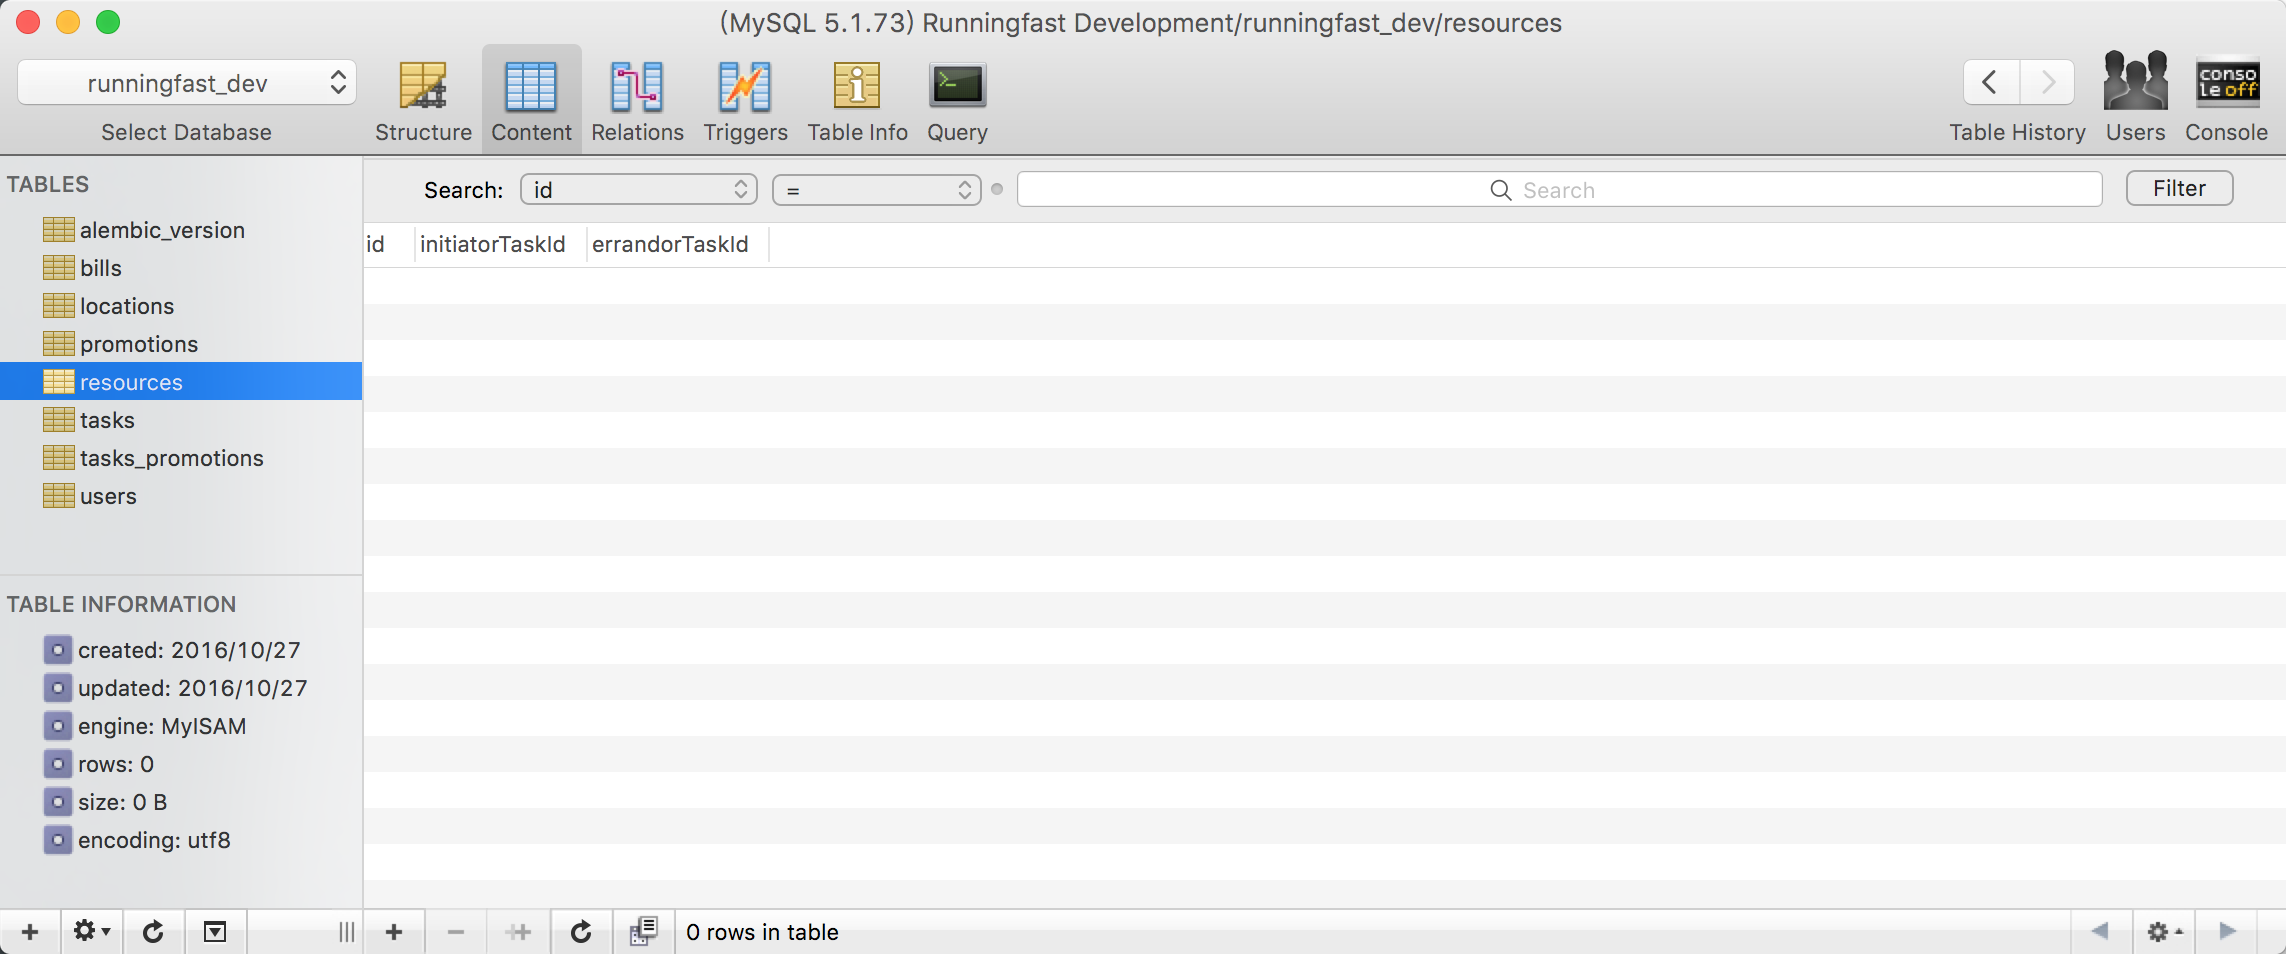This screenshot has width=2286, height=954.
Task: Click the 'rows: 0' info row
Action: coord(99,764)
